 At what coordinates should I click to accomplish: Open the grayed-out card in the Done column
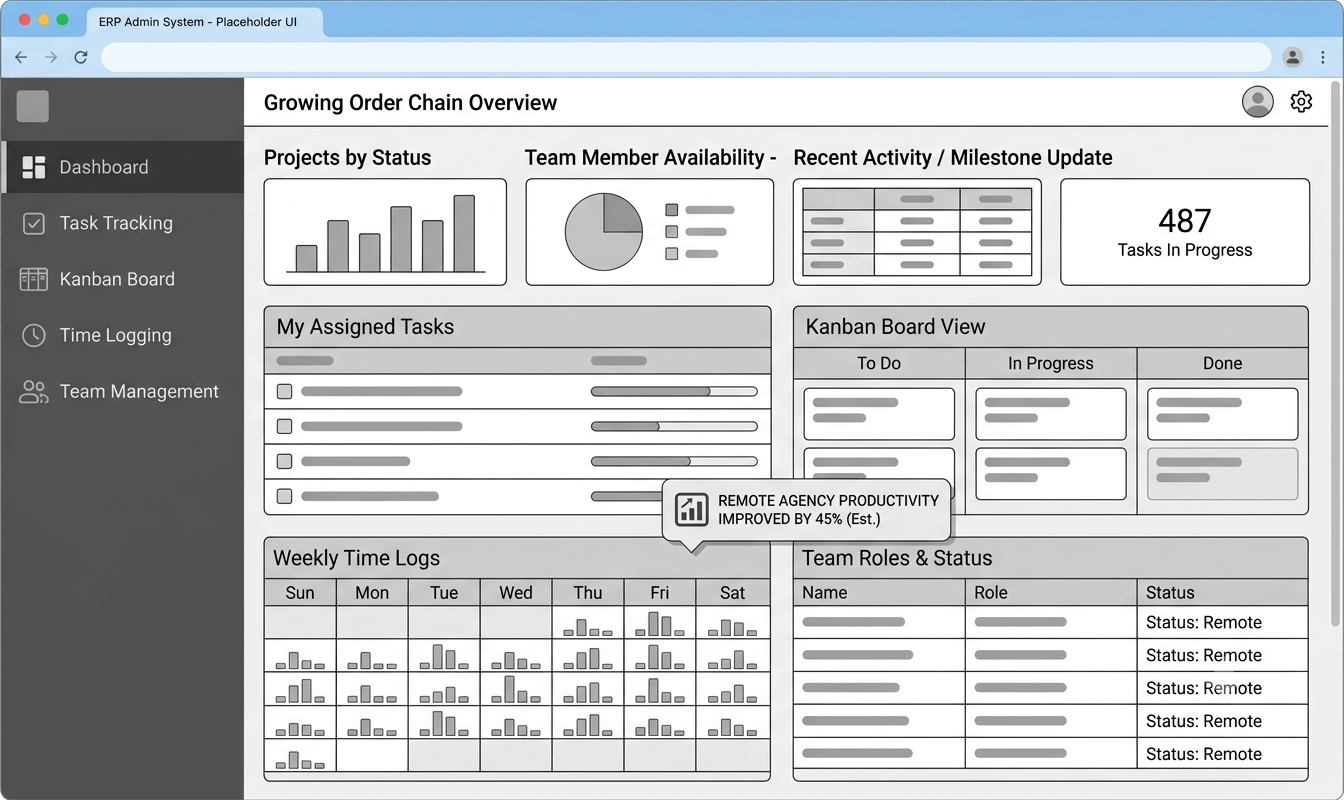pos(1222,474)
